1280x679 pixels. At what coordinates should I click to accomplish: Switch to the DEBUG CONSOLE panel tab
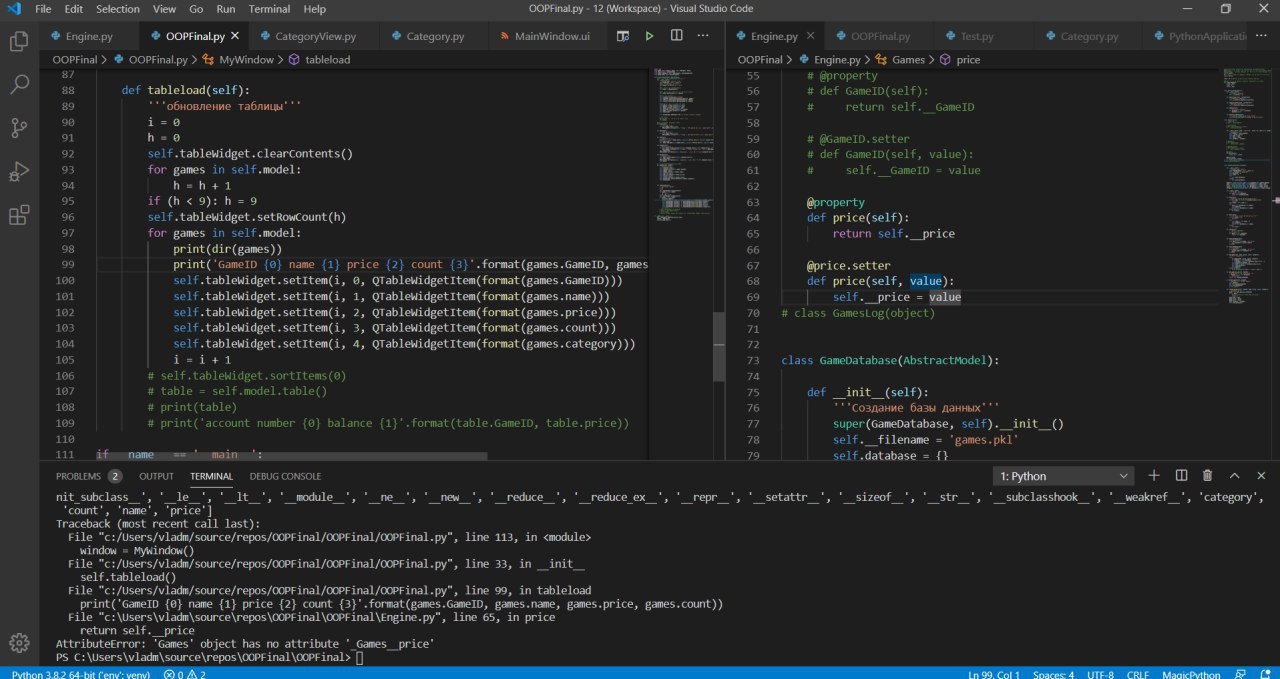coord(285,476)
